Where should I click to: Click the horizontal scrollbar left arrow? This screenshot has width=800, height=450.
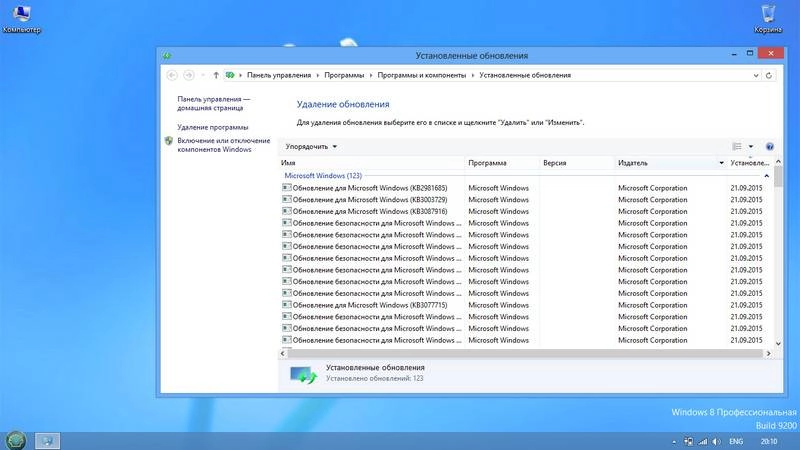[x=283, y=353]
